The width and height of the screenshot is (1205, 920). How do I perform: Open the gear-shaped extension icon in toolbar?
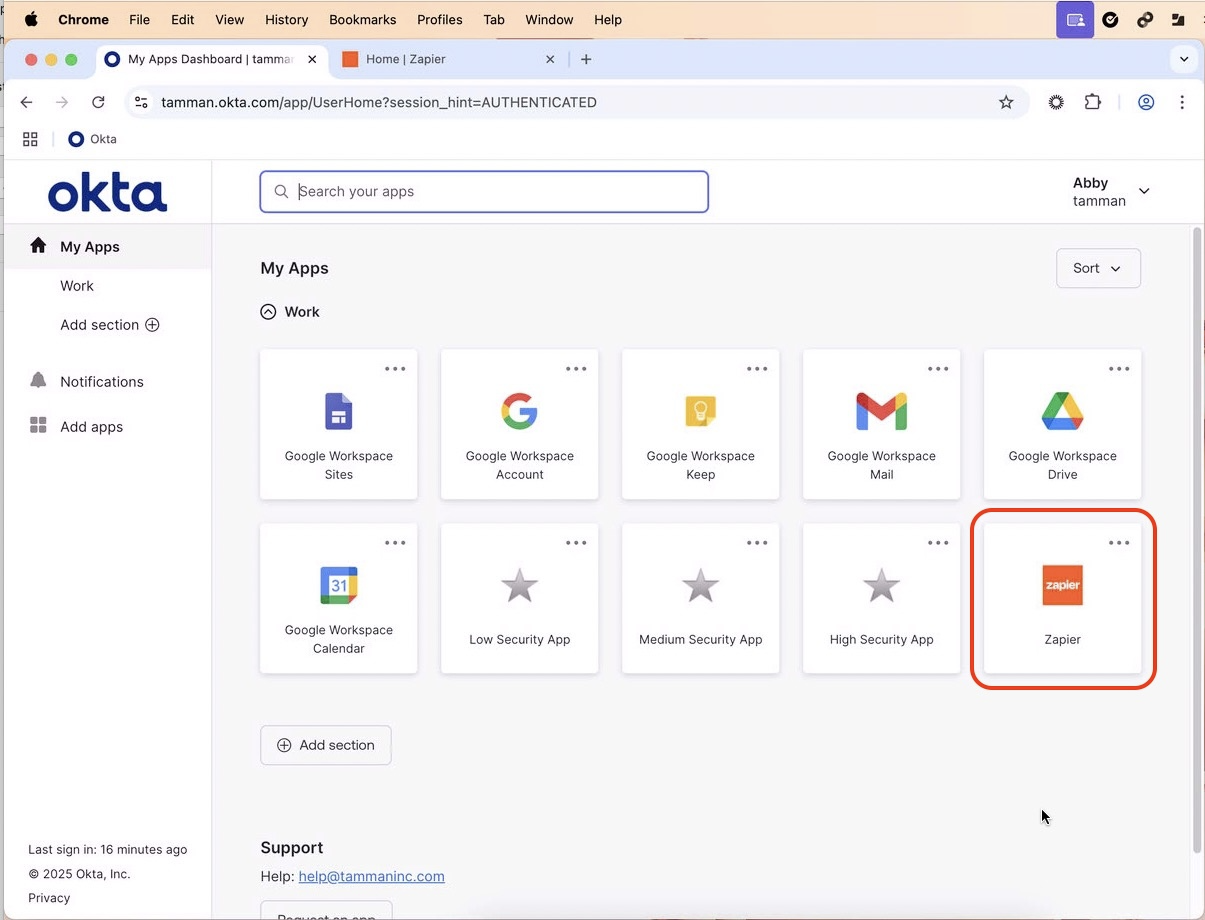point(1056,102)
